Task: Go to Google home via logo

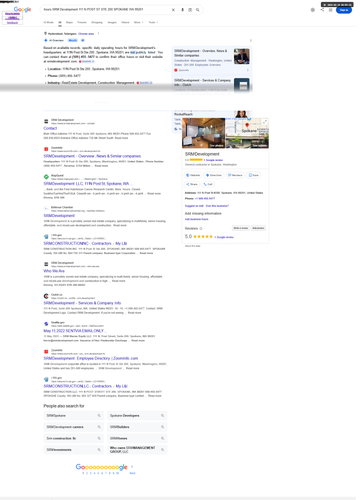Action: 22,9
